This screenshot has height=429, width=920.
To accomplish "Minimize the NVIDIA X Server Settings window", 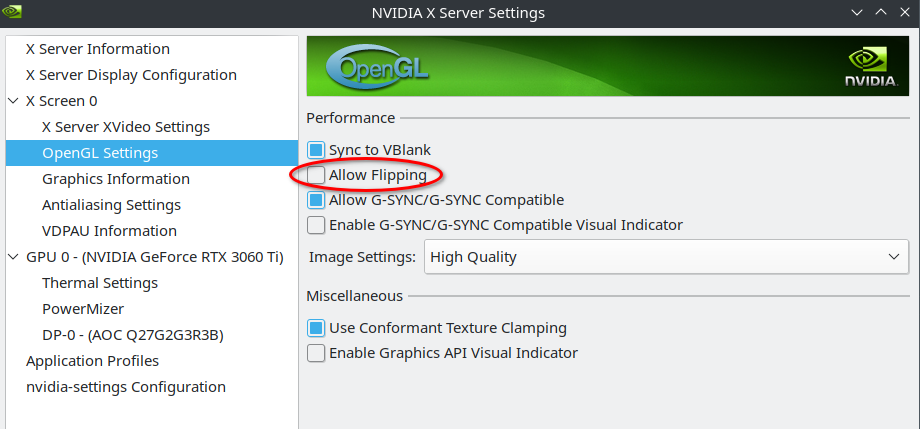I will [x=857, y=13].
